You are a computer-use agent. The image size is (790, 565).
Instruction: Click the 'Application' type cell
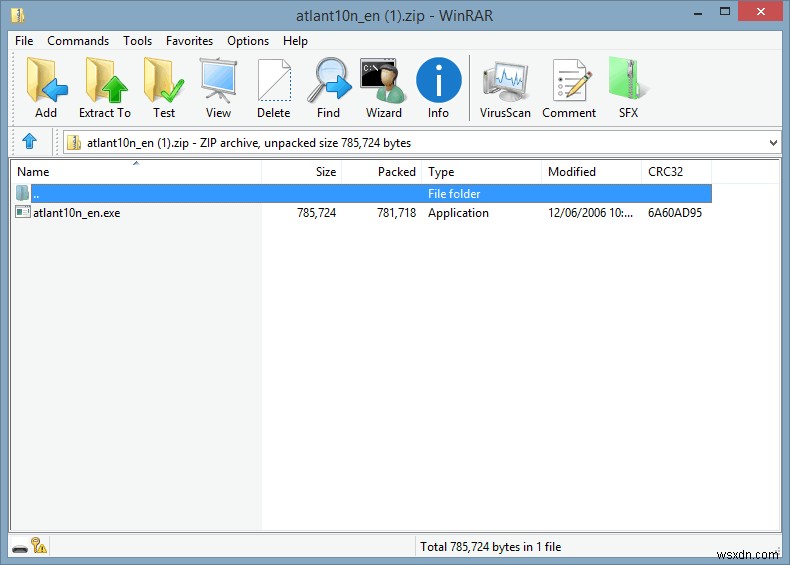click(x=458, y=213)
